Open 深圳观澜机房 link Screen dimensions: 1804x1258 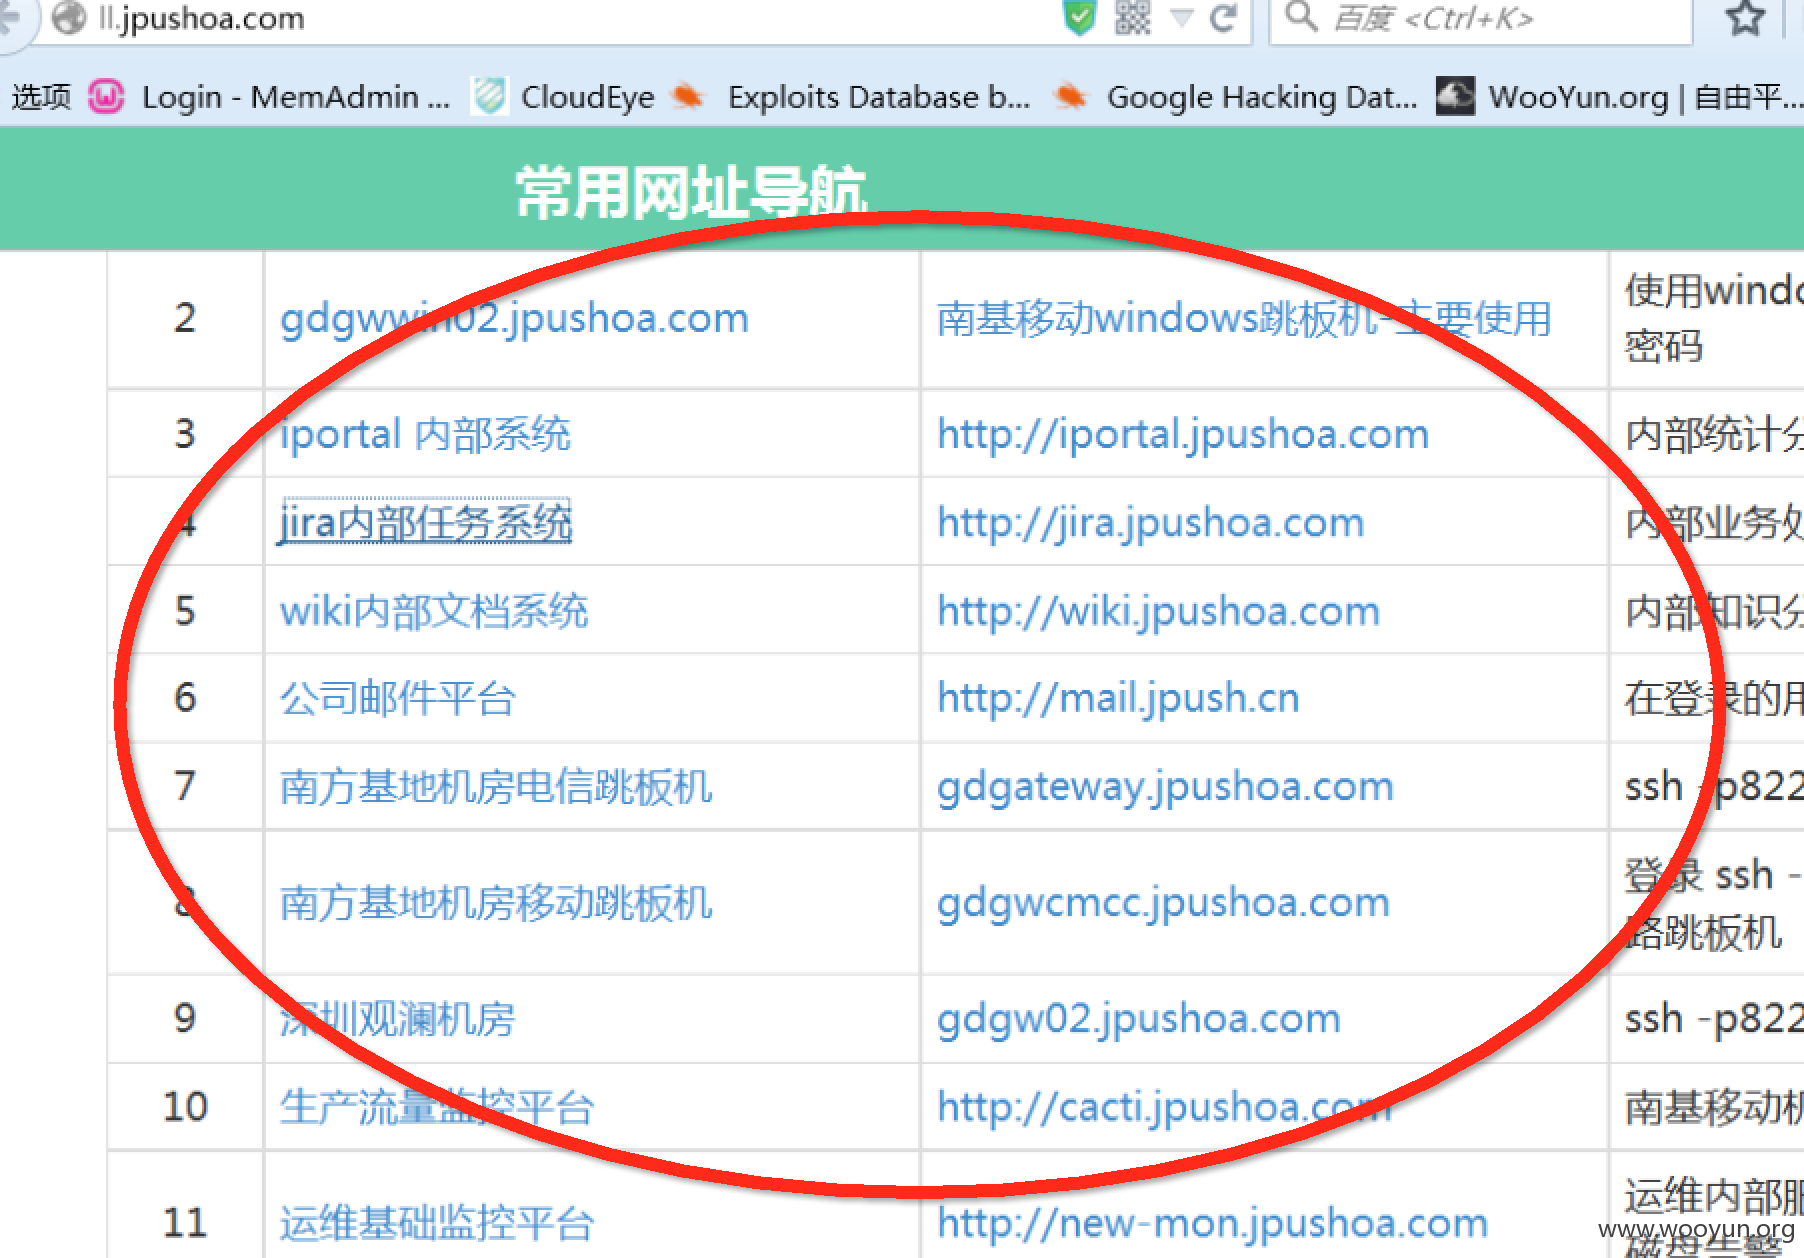(397, 1018)
